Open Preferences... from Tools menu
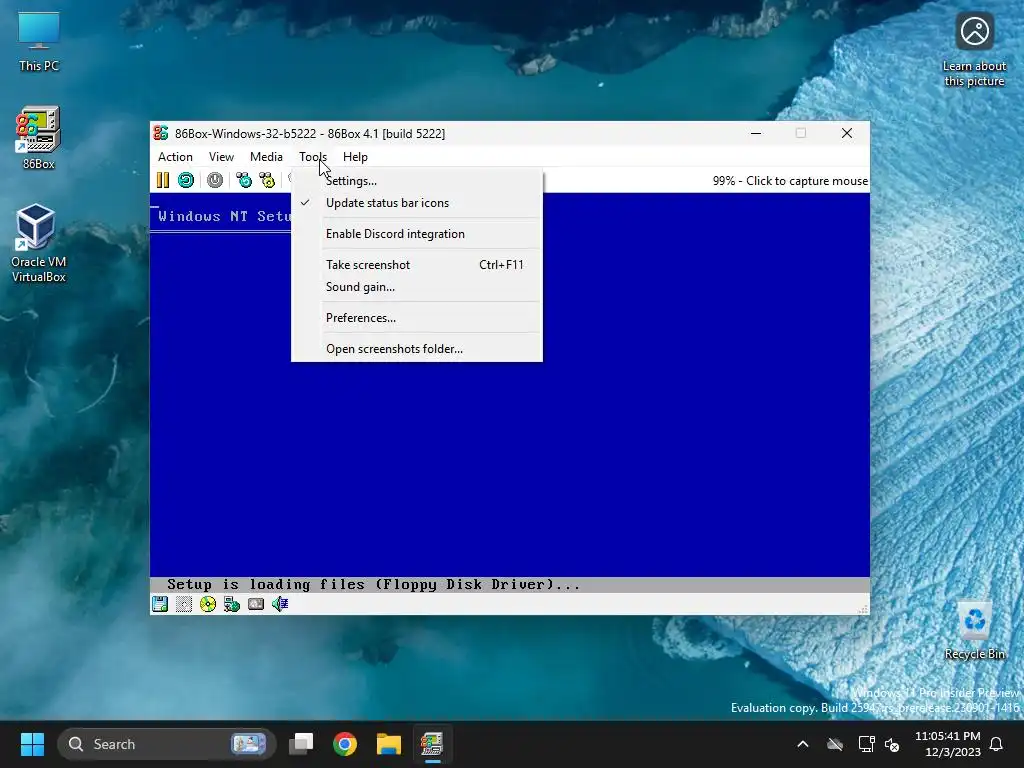1024x768 pixels. click(417, 318)
